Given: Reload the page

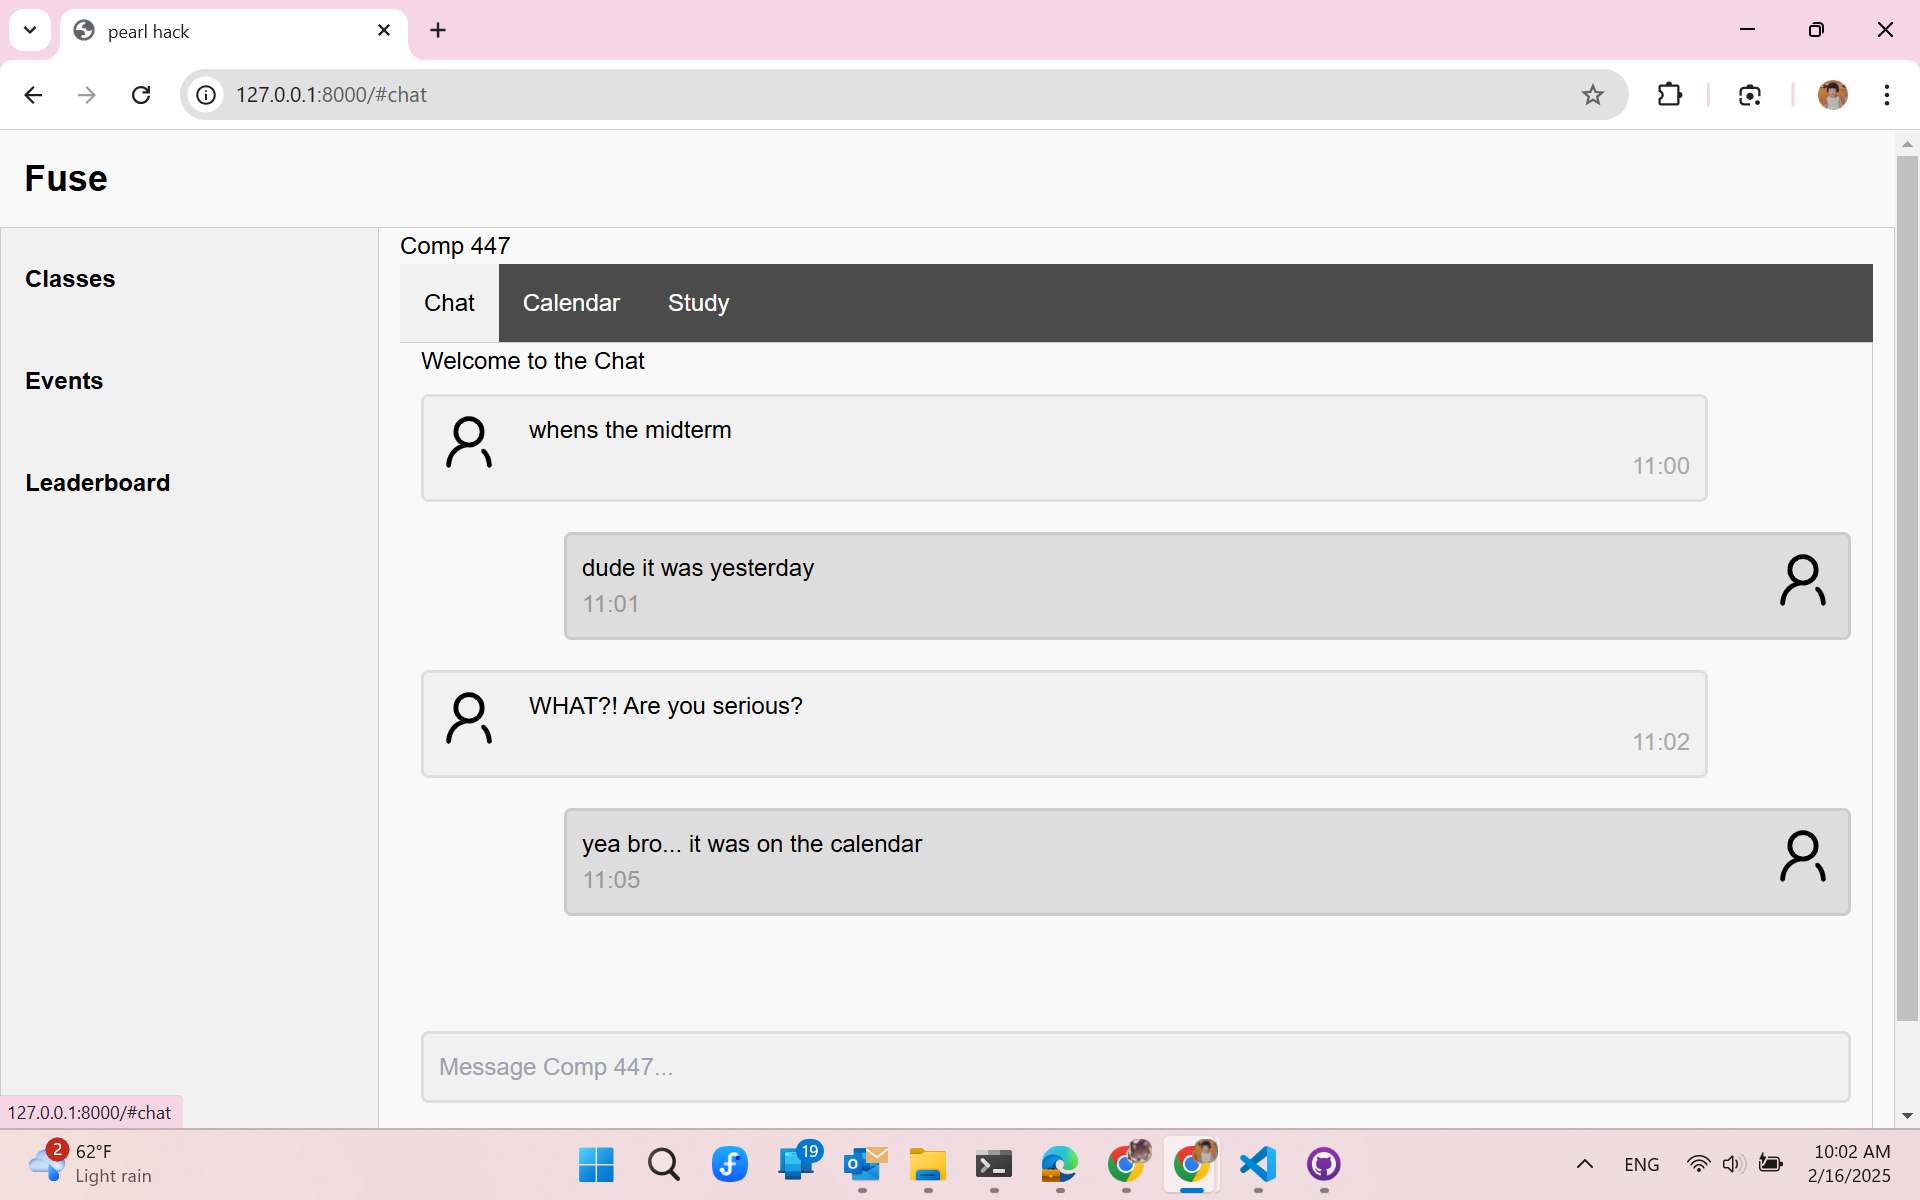Looking at the screenshot, I should (141, 95).
